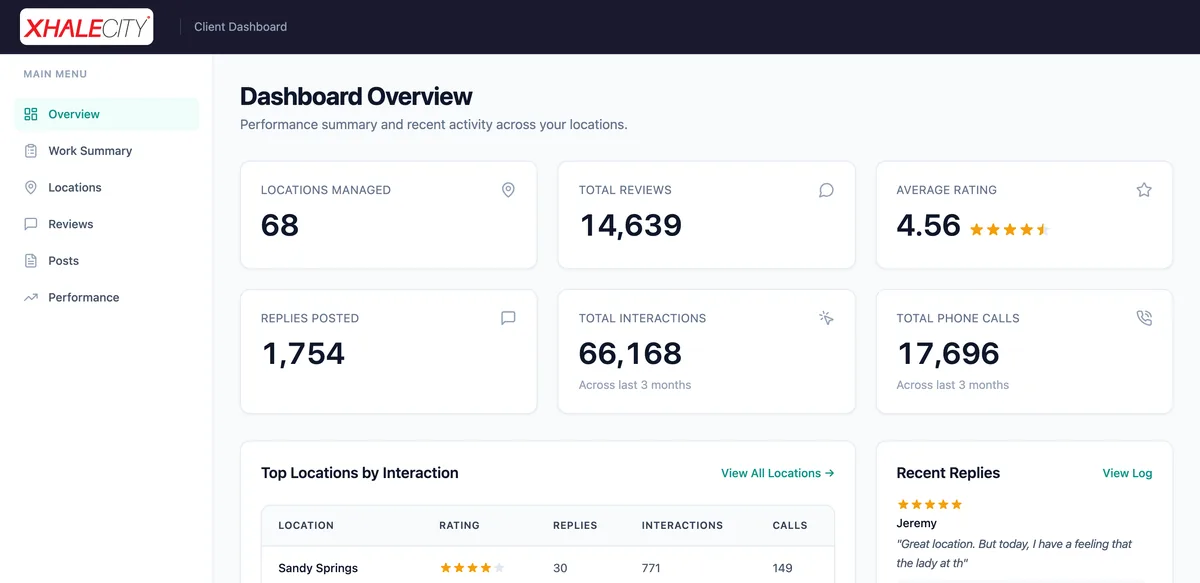Image resolution: width=1200 pixels, height=583 pixels.
Task: Select Posts in the sidebar menu
Action: click(107, 261)
